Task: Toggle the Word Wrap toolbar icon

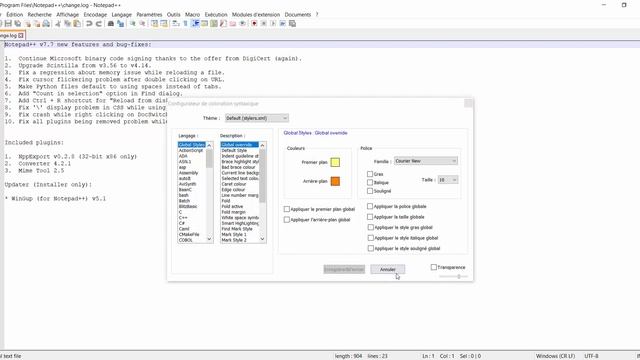Action: click(x=176, y=24)
